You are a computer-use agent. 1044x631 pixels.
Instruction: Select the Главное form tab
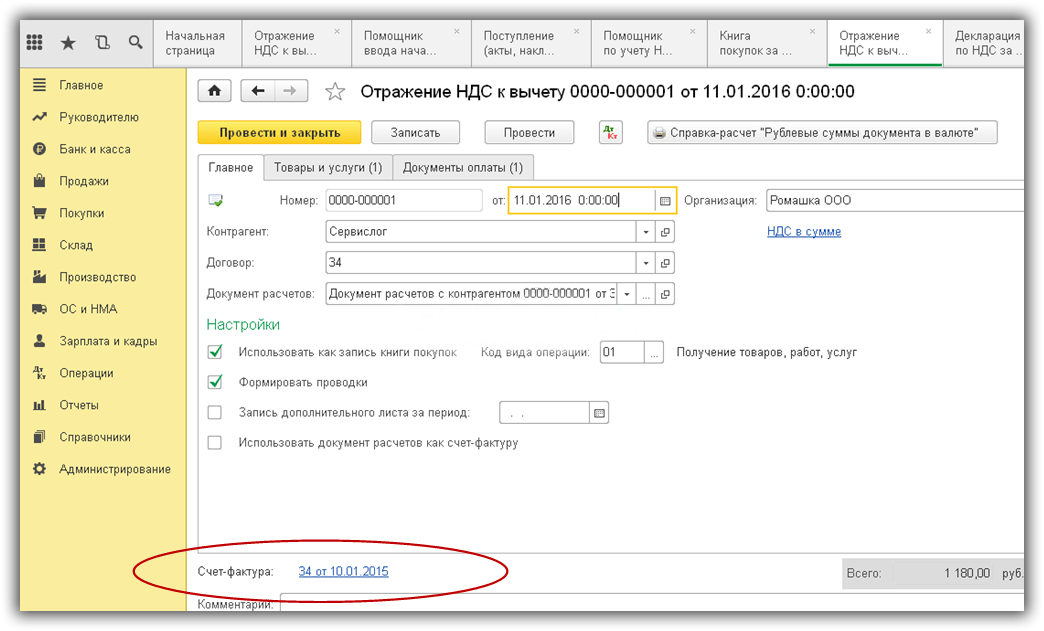click(230, 168)
